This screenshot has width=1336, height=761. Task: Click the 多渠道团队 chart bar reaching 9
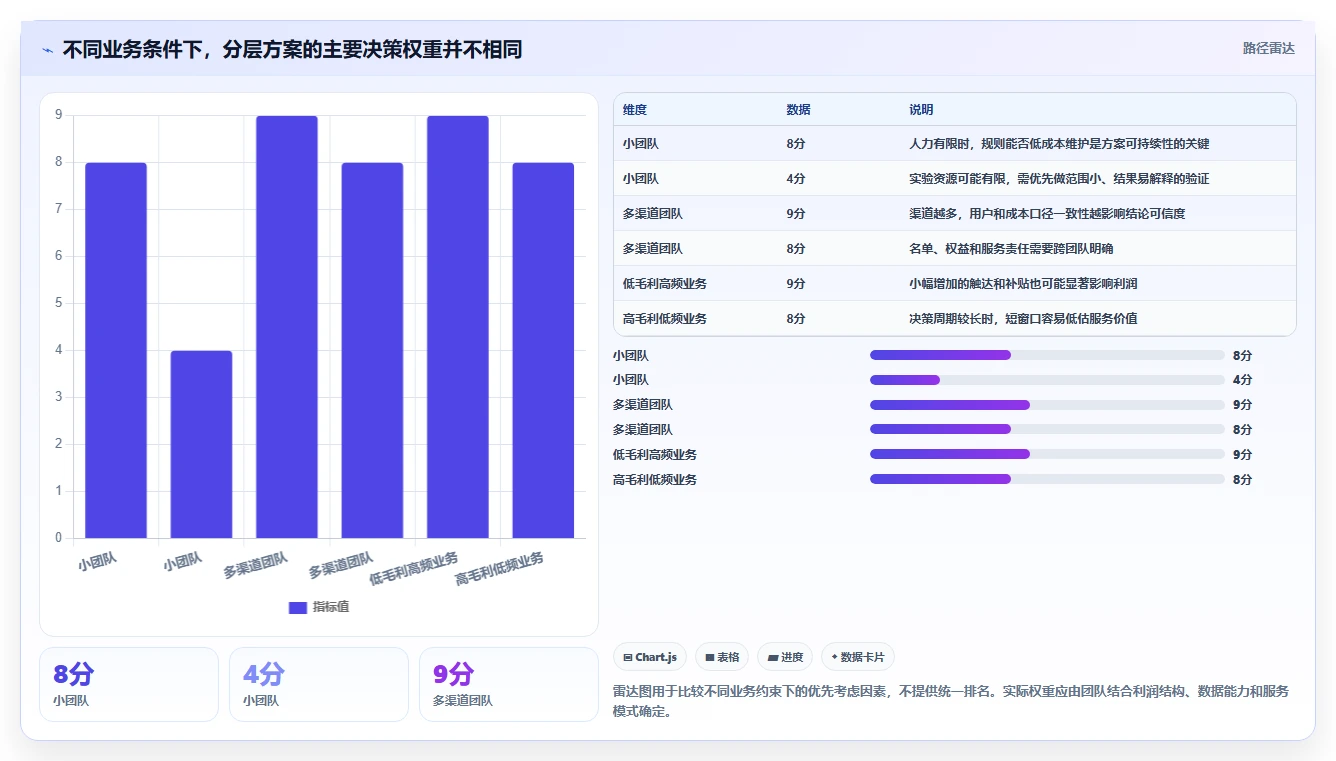287,327
